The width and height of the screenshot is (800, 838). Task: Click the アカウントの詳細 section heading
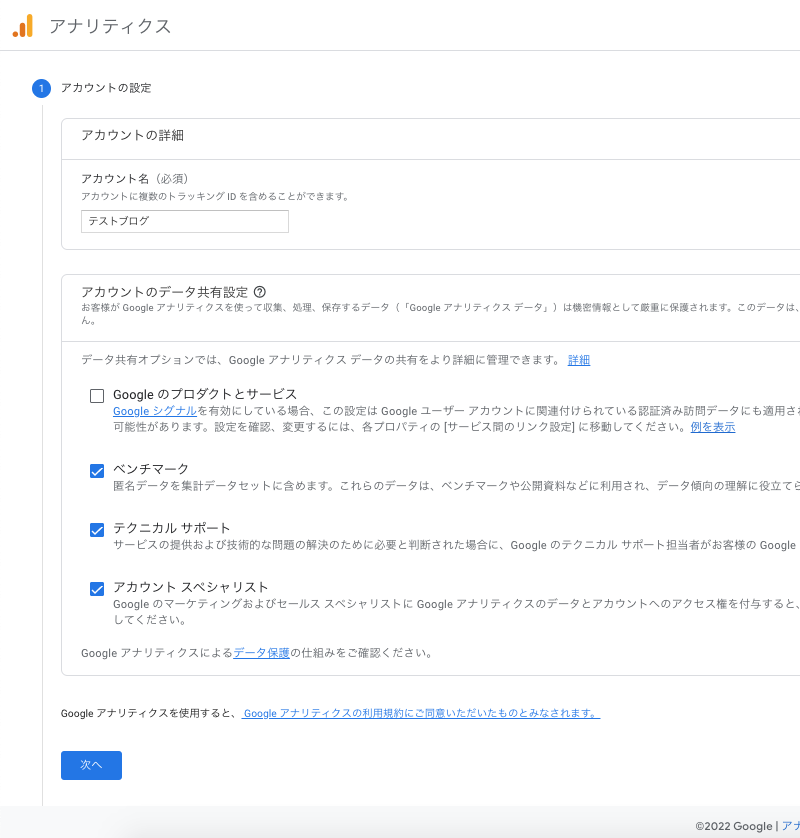133,135
